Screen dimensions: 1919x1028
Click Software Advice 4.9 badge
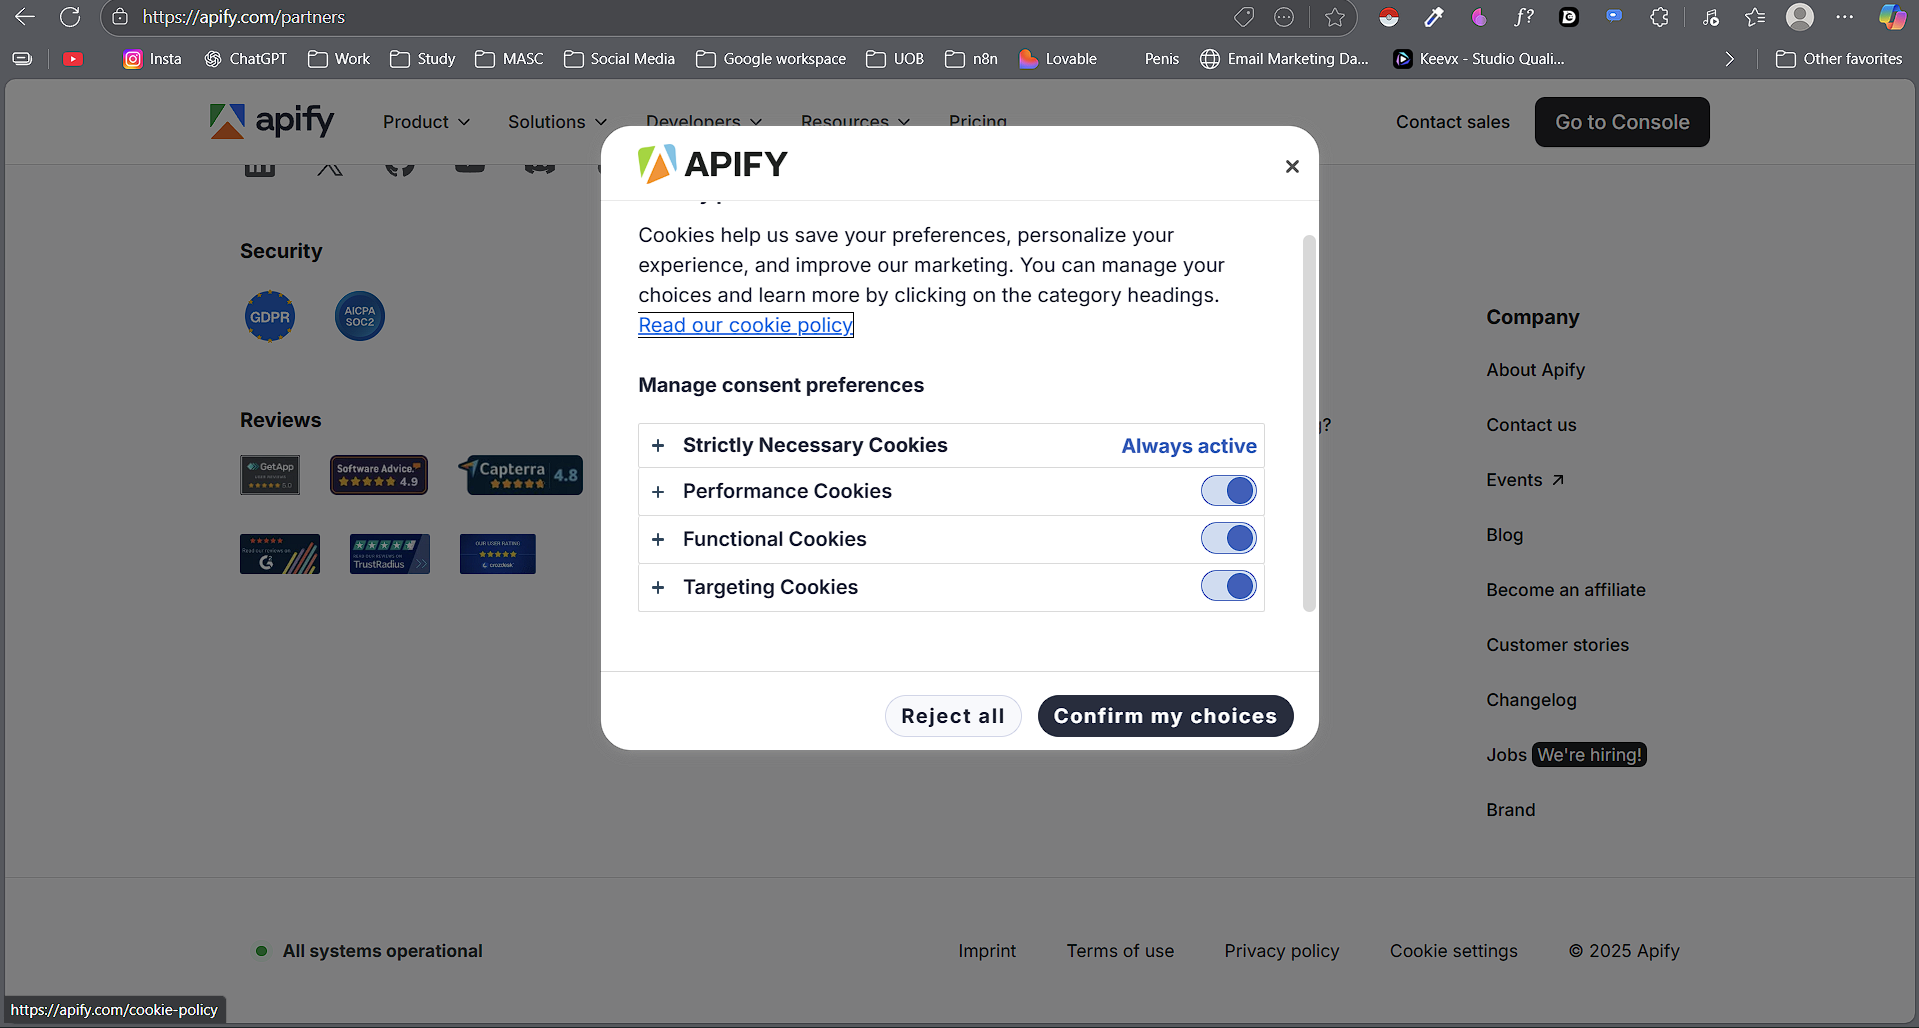(x=379, y=475)
